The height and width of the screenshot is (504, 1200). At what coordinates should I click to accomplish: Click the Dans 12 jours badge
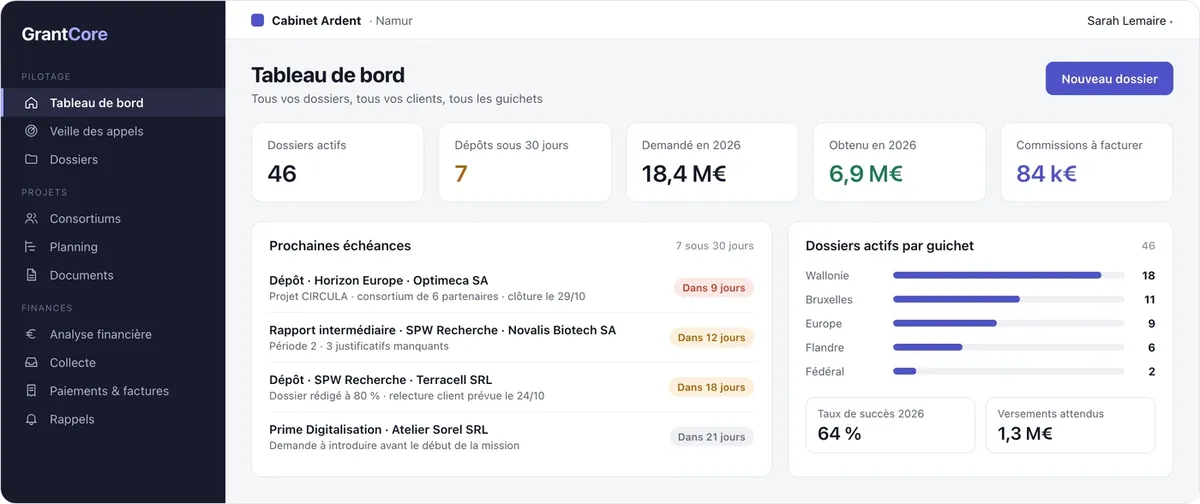tap(711, 338)
